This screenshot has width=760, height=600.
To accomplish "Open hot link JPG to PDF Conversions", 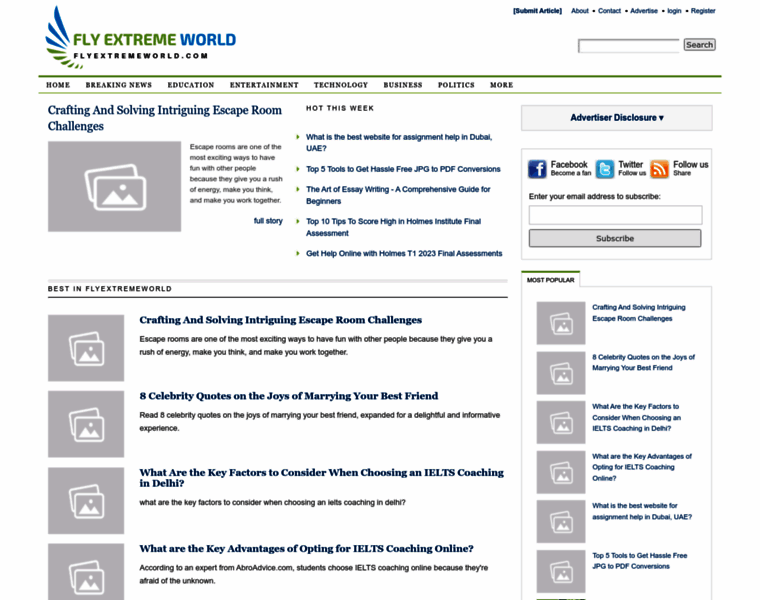I will pyautogui.click(x=403, y=169).
